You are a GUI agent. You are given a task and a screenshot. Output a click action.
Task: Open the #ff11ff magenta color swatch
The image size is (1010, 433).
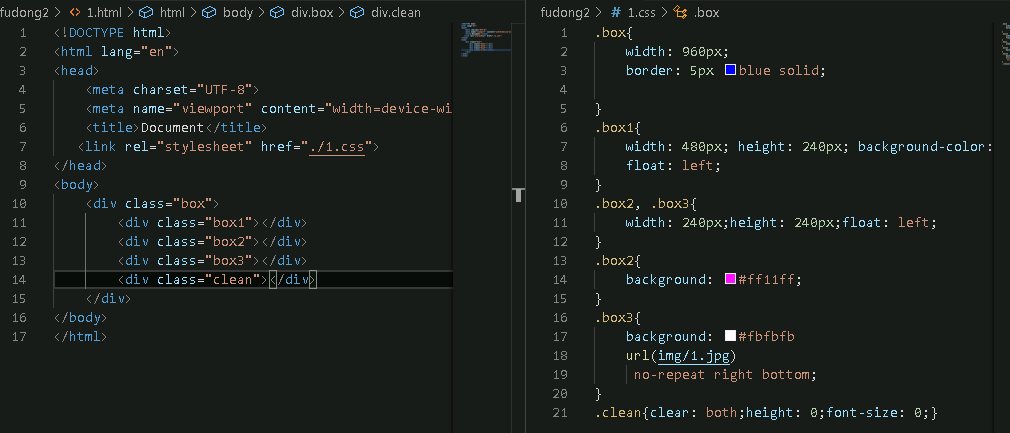730,279
